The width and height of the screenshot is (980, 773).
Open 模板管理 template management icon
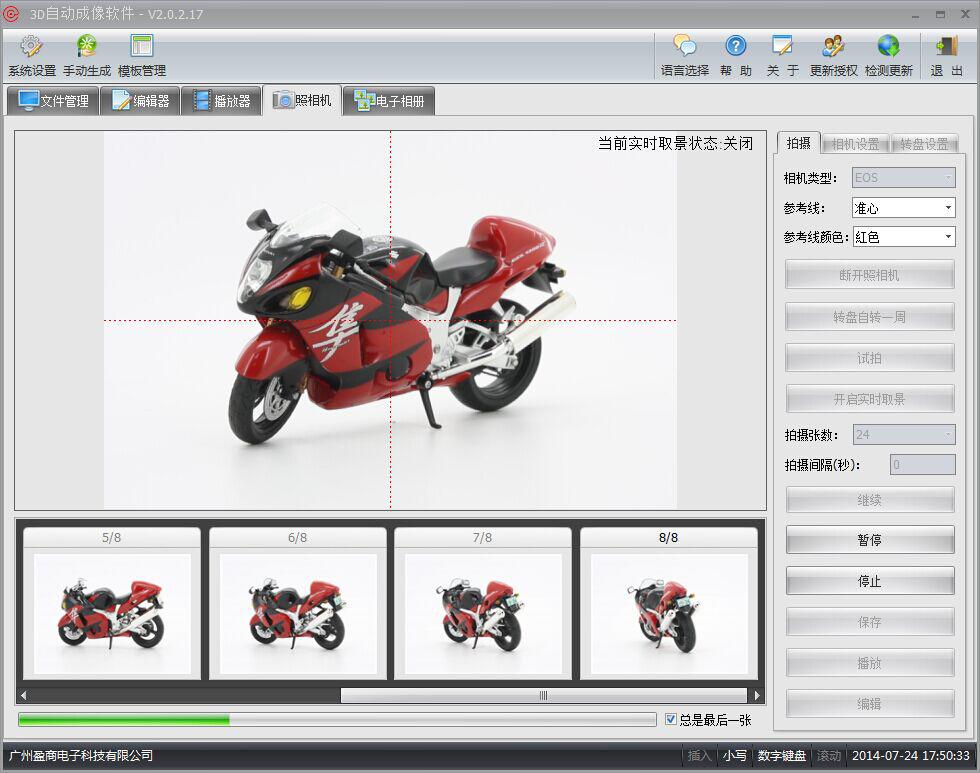coord(142,47)
